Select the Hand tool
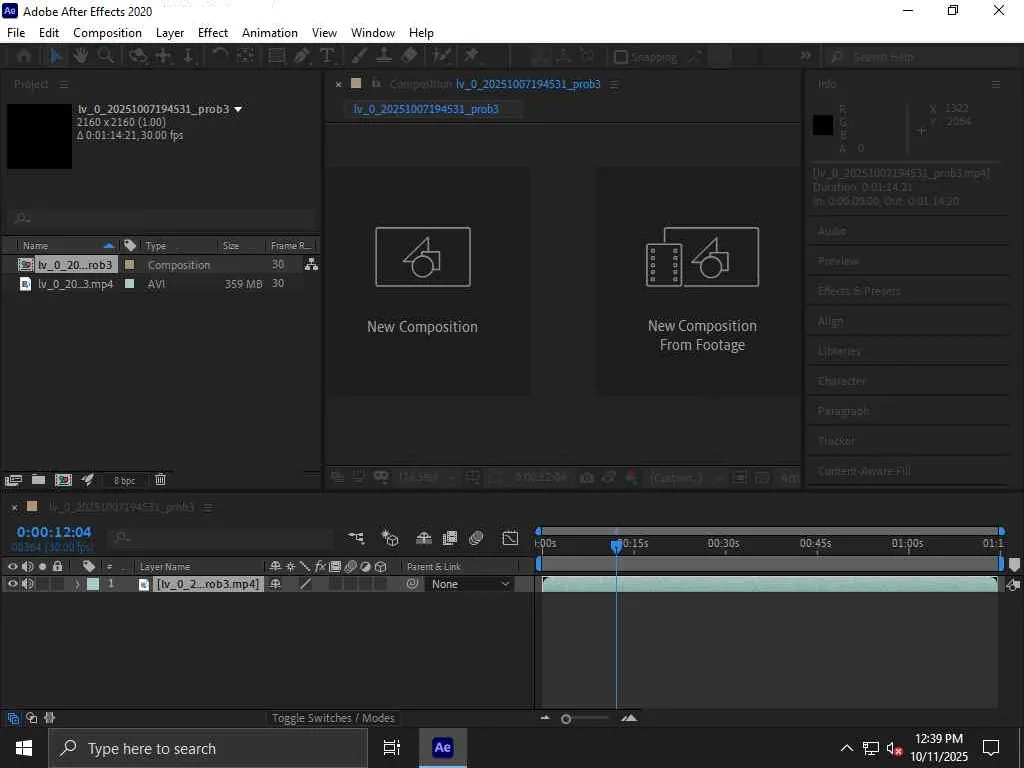Image resolution: width=1024 pixels, height=768 pixels. pos(80,57)
